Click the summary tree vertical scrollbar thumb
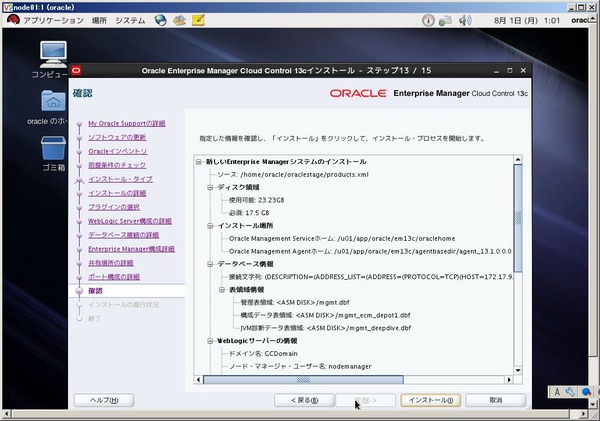The width and height of the screenshot is (600, 421). point(518,218)
